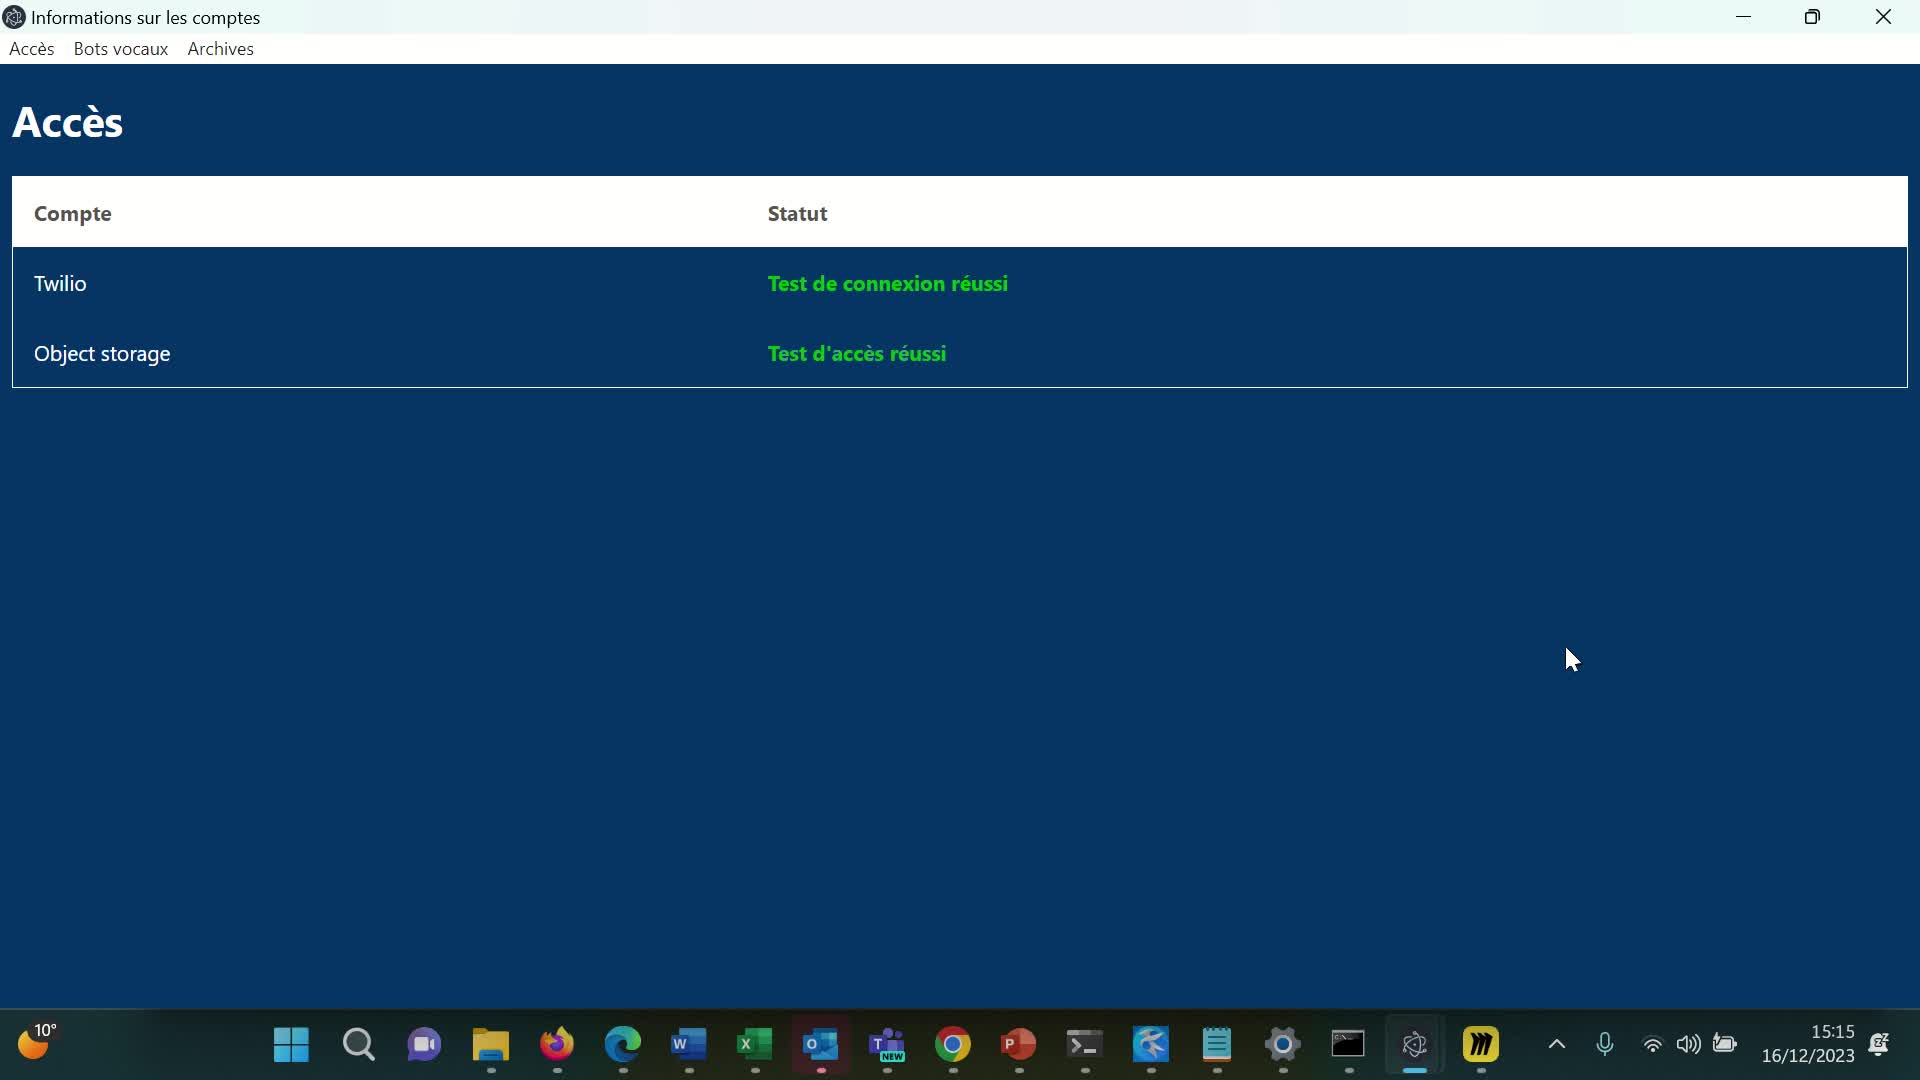This screenshot has height=1080, width=1920.
Task: Open the clock and date flyout
Action: click(1807, 1044)
